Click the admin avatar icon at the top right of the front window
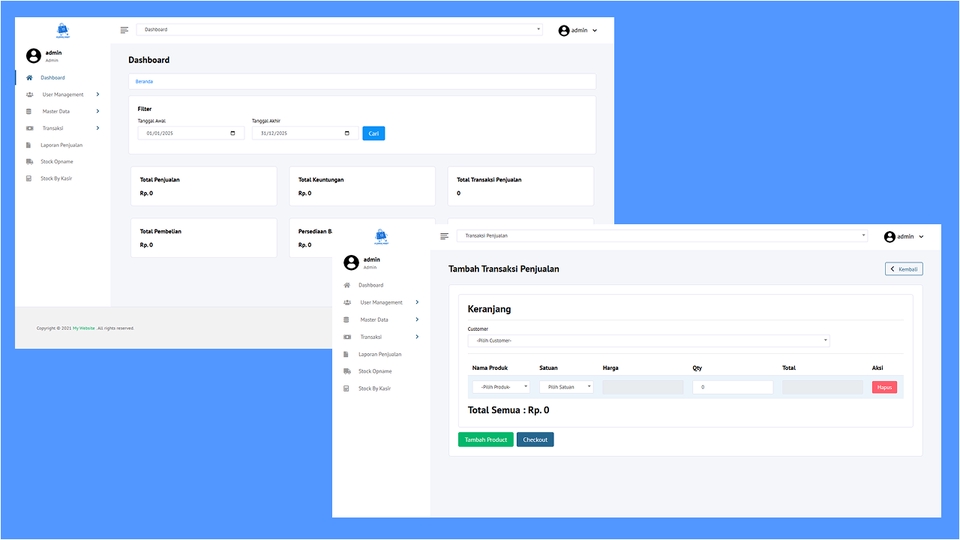 (x=889, y=237)
